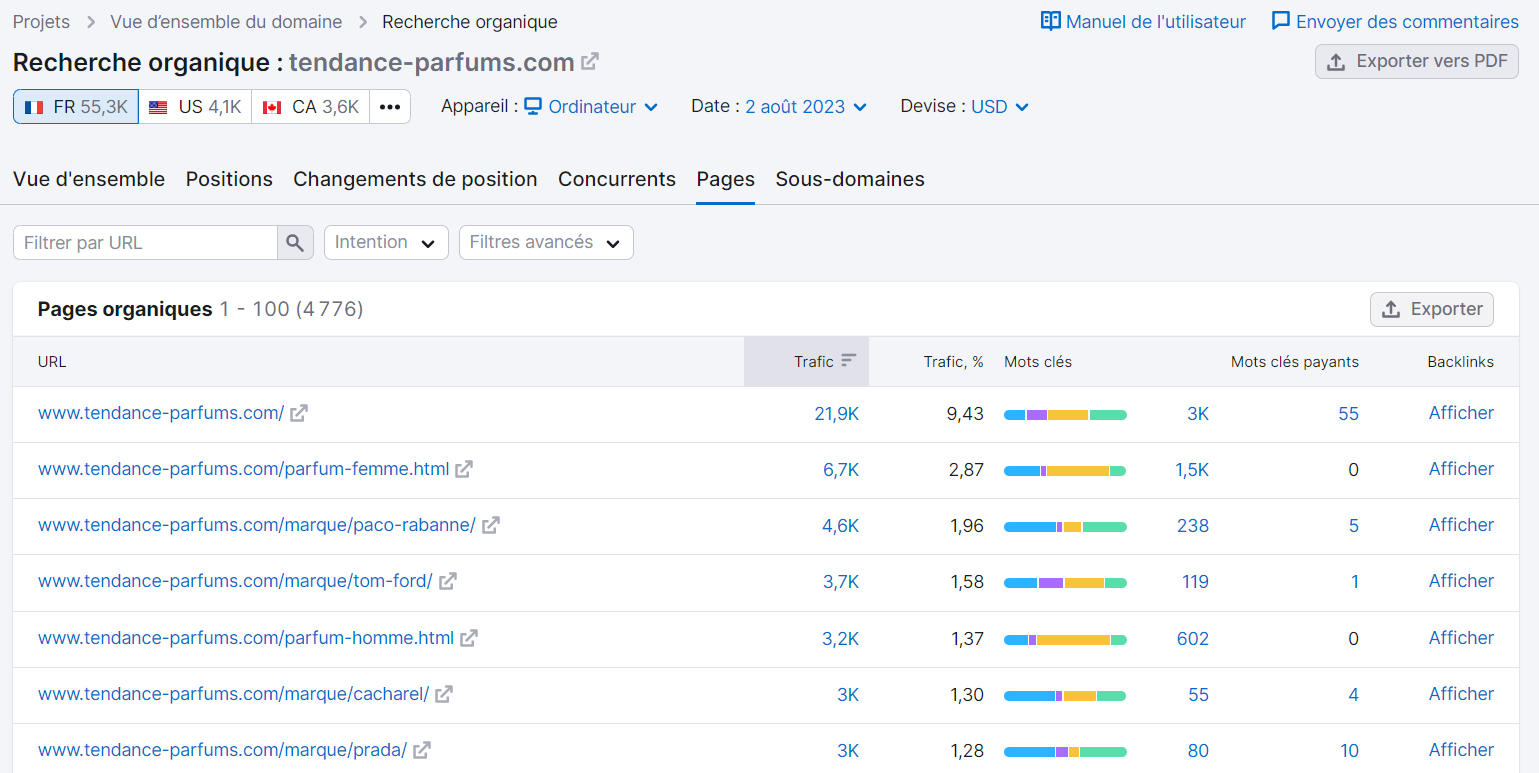Switch to the Sous-domaines tab

point(850,179)
